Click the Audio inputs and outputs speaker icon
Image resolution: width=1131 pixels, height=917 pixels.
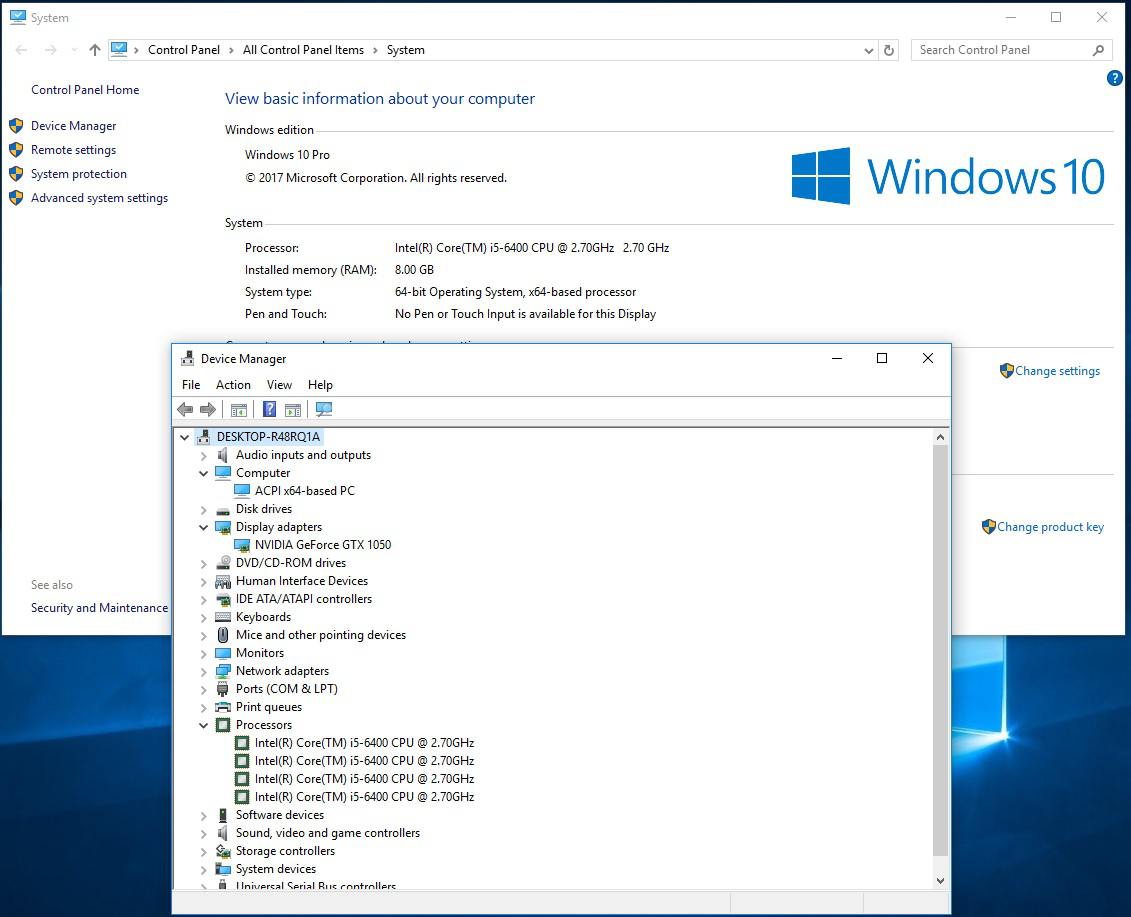click(x=223, y=455)
